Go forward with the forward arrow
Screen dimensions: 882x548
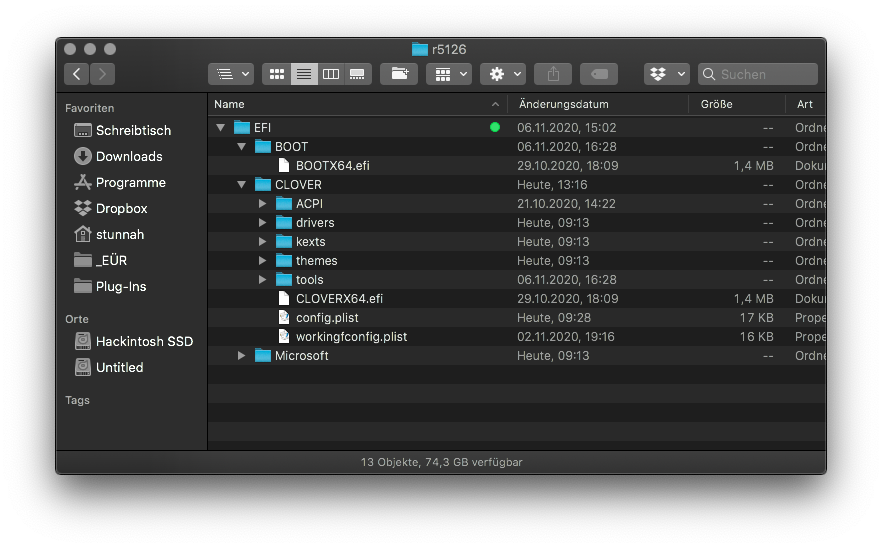tap(102, 74)
